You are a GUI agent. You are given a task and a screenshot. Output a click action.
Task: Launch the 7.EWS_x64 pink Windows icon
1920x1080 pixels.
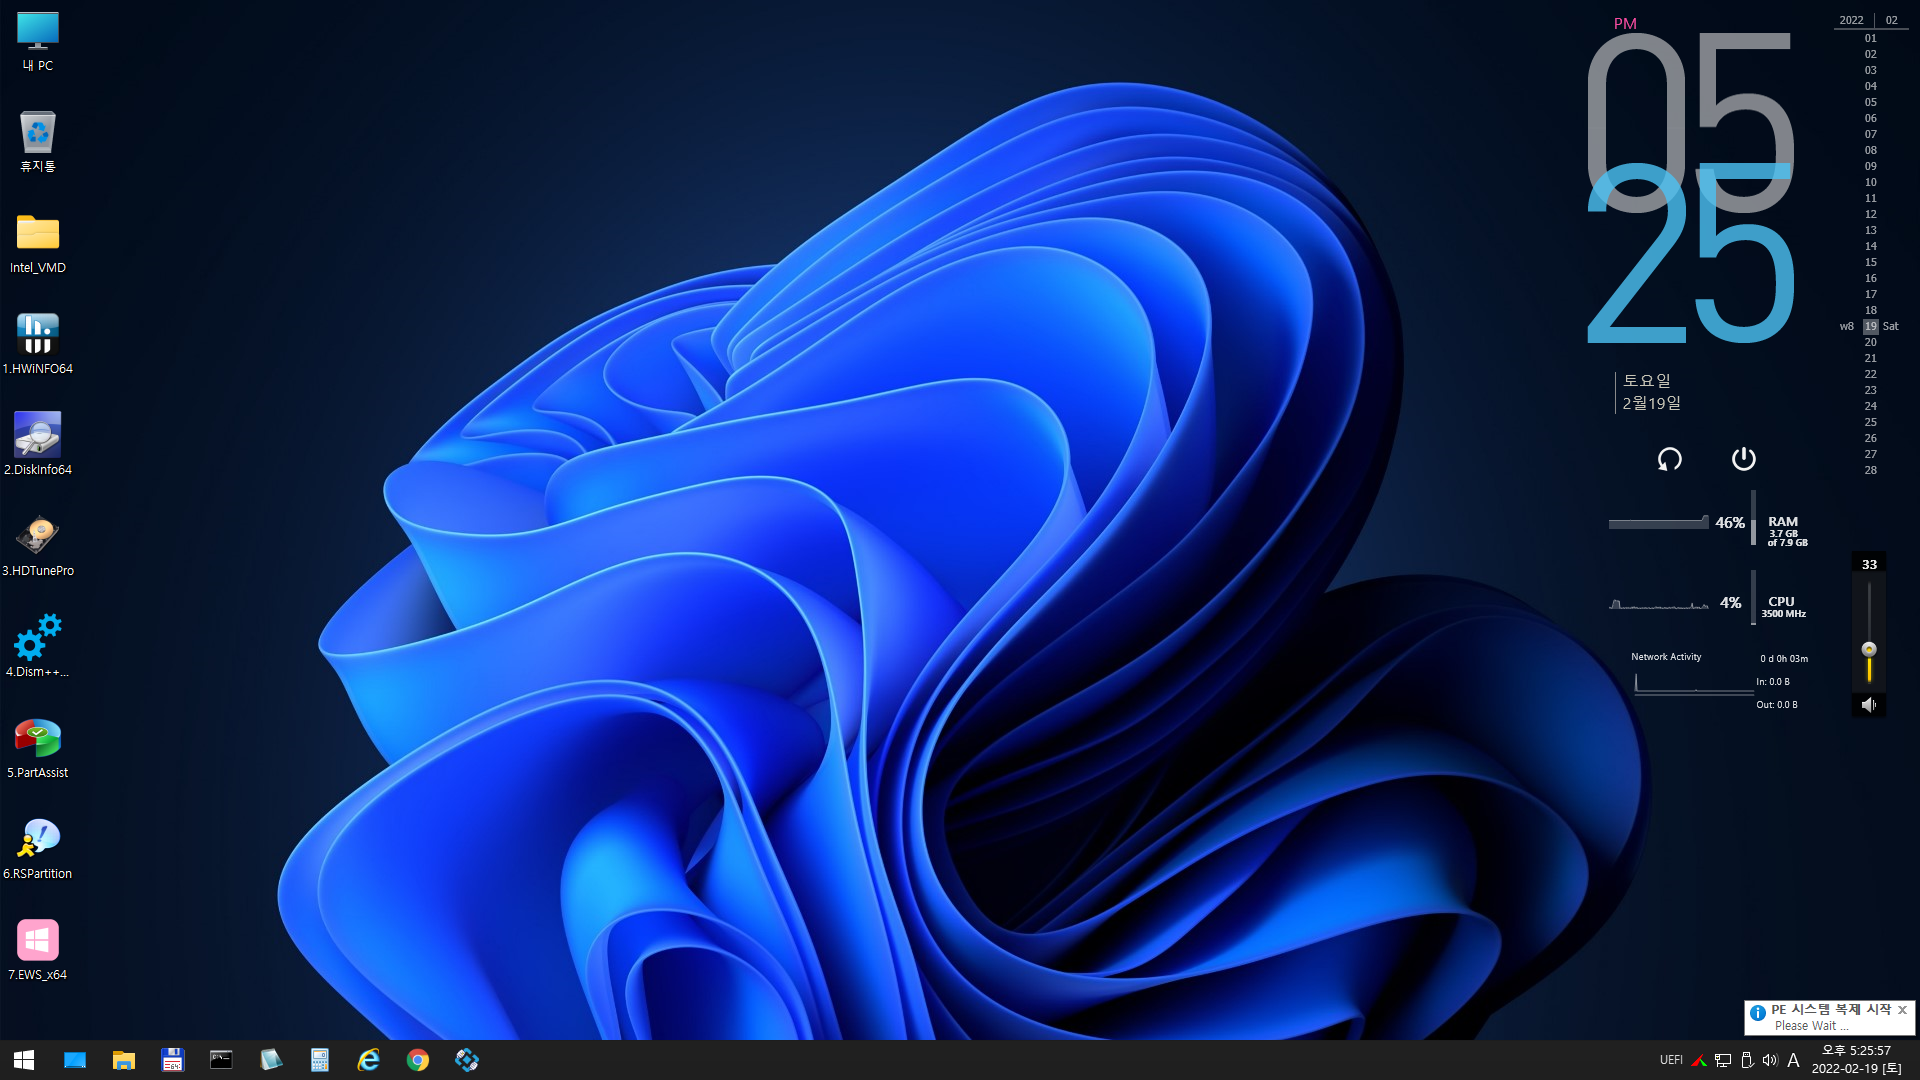pyautogui.click(x=38, y=950)
